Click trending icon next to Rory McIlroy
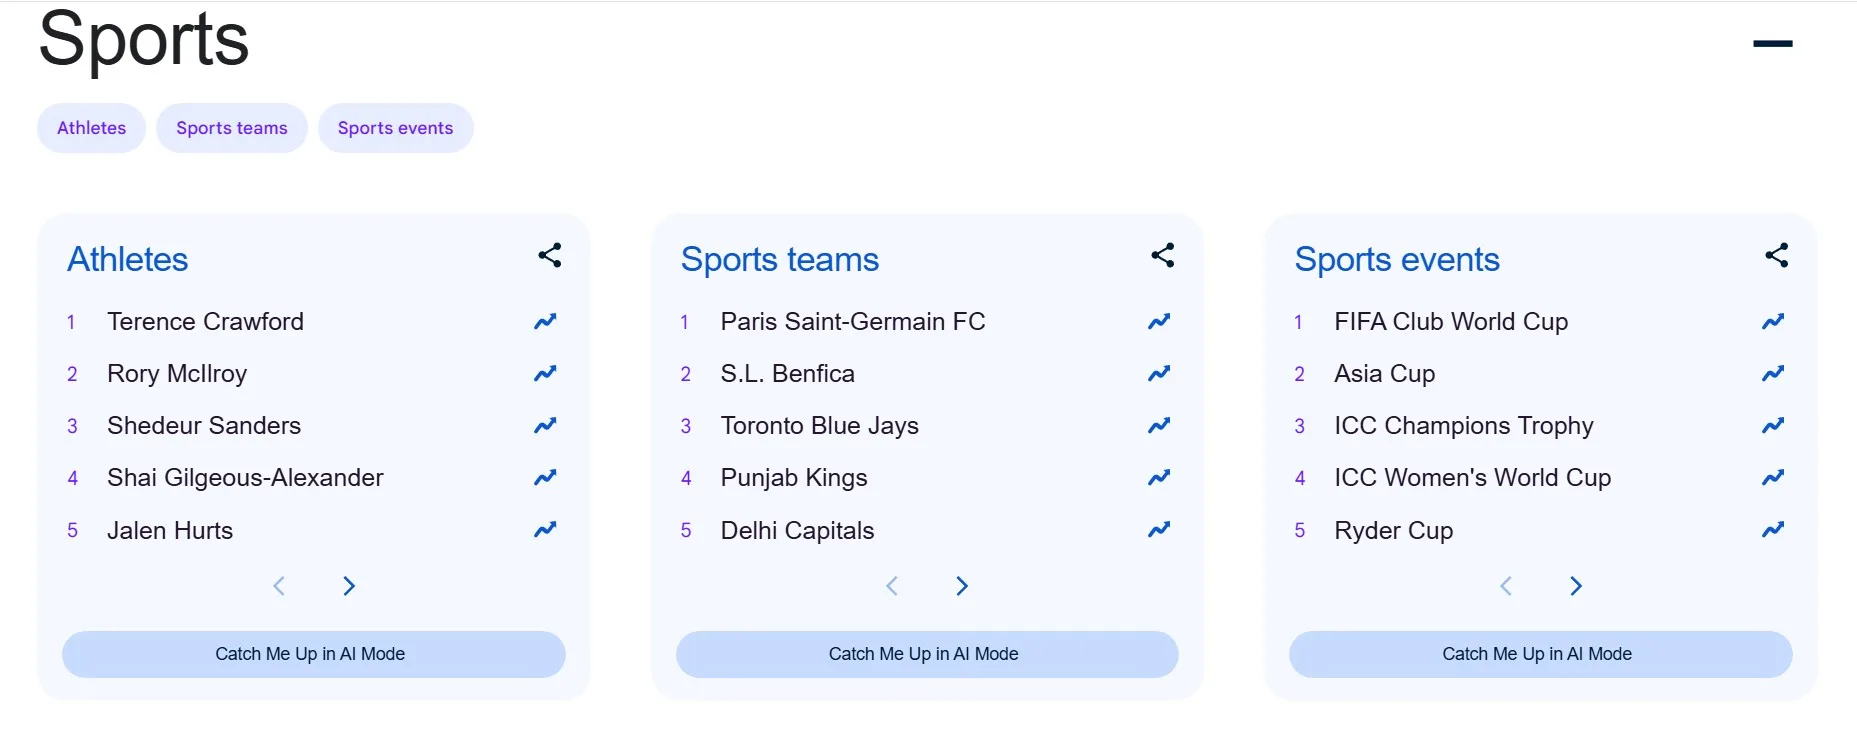Image resolution: width=1857 pixels, height=736 pixels. 545,373
